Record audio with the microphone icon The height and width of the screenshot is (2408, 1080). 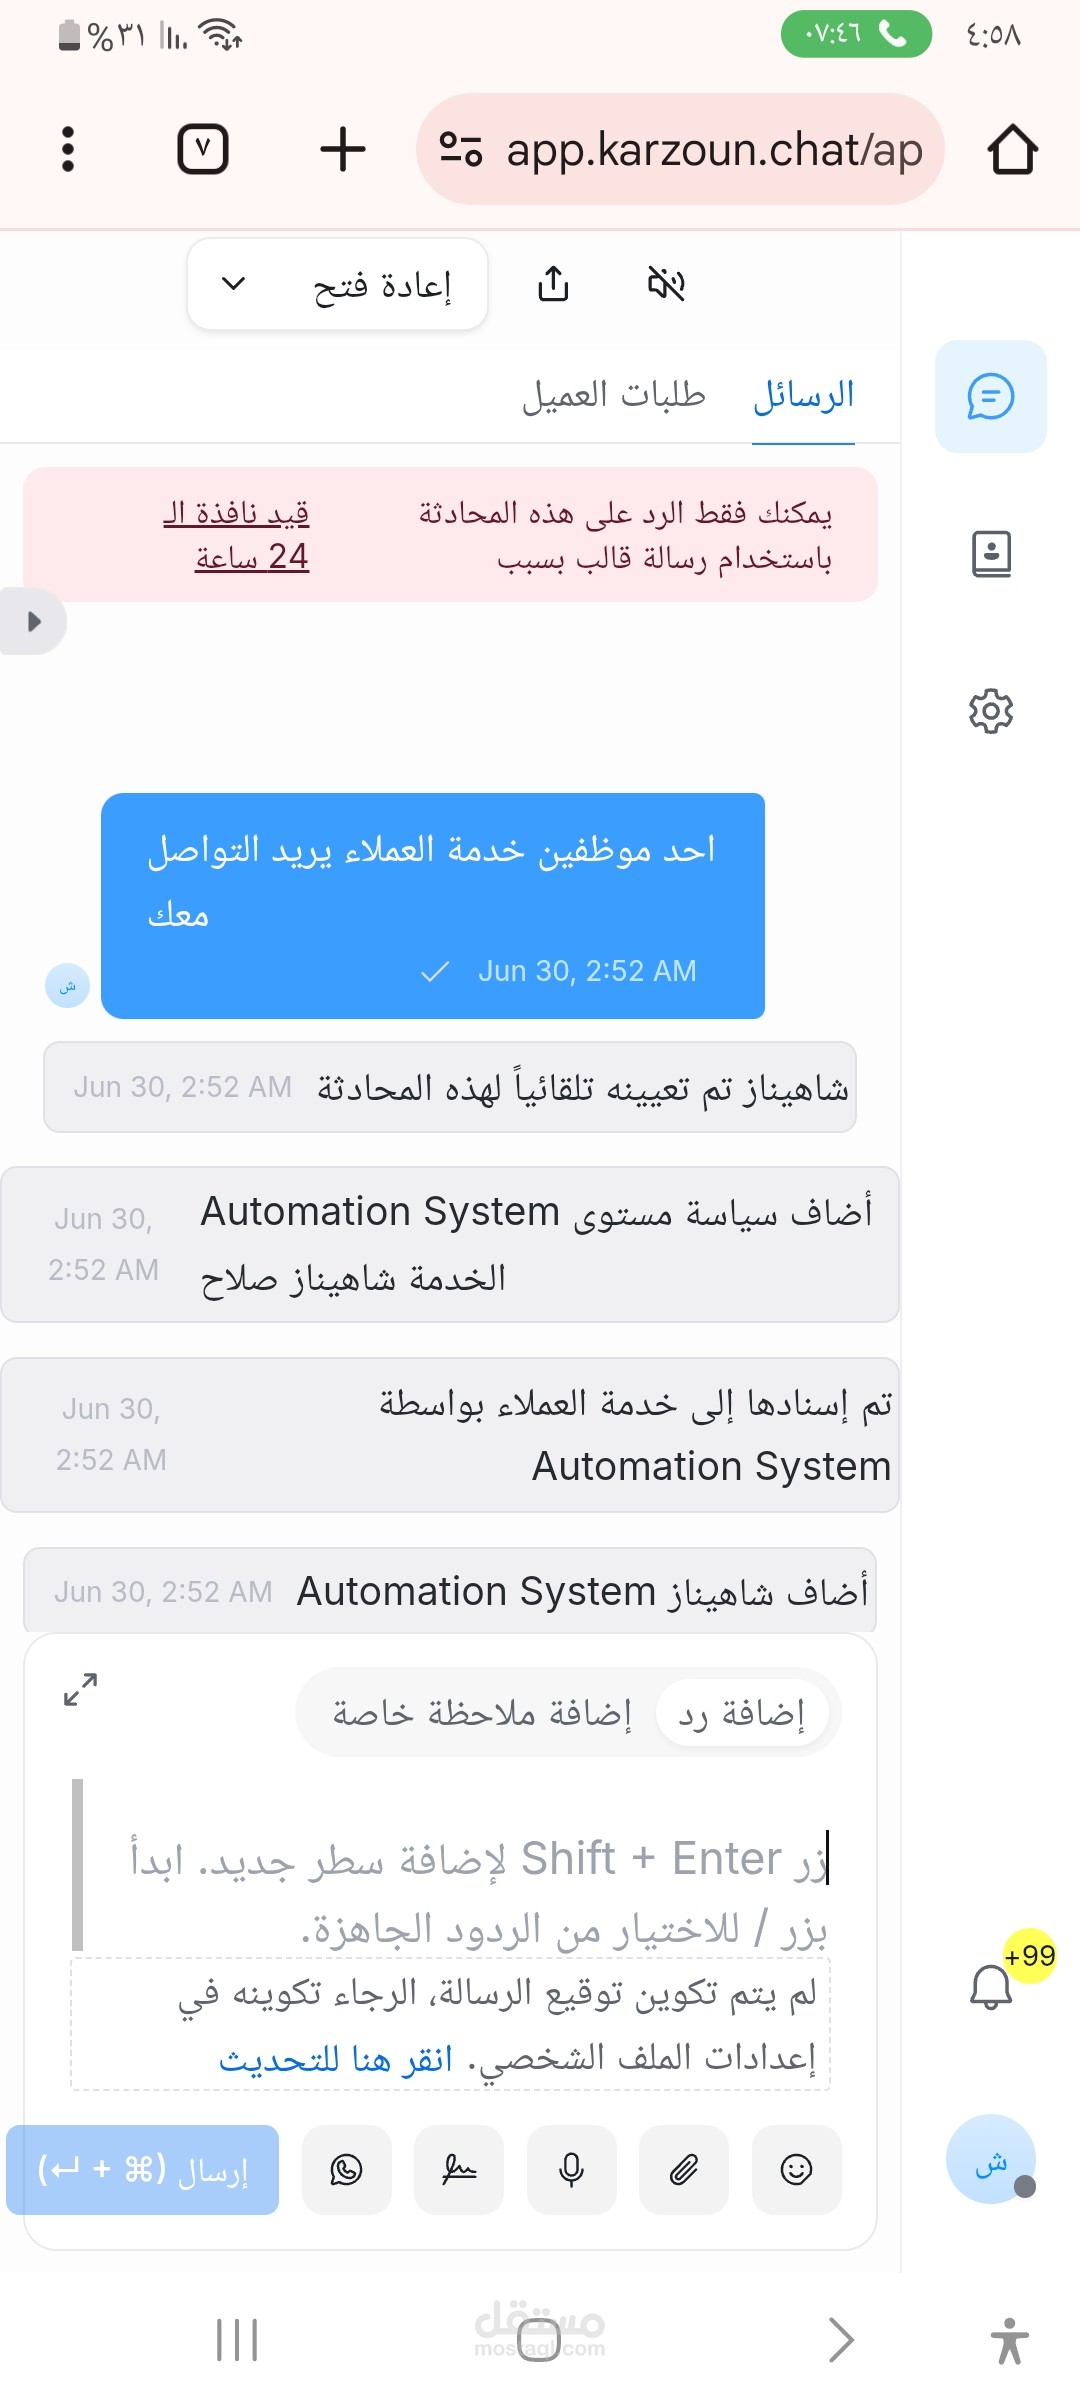point(571,2169)
